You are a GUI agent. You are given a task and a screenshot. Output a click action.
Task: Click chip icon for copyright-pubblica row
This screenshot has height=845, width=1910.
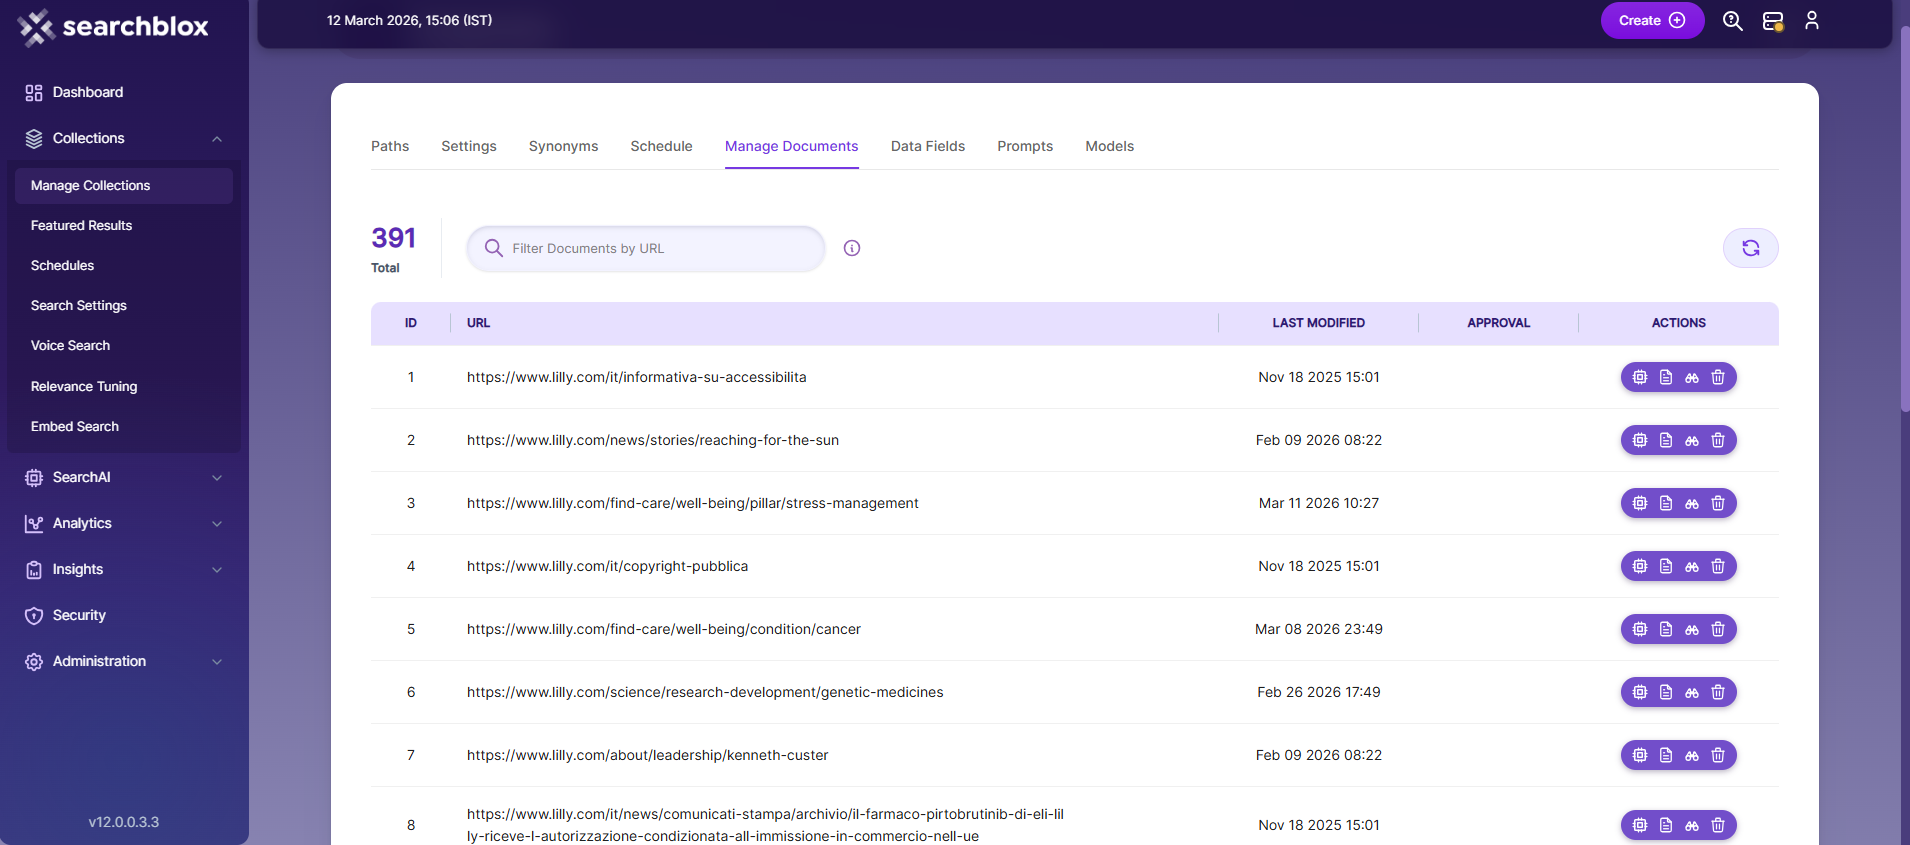click(x=1640, y=566)
